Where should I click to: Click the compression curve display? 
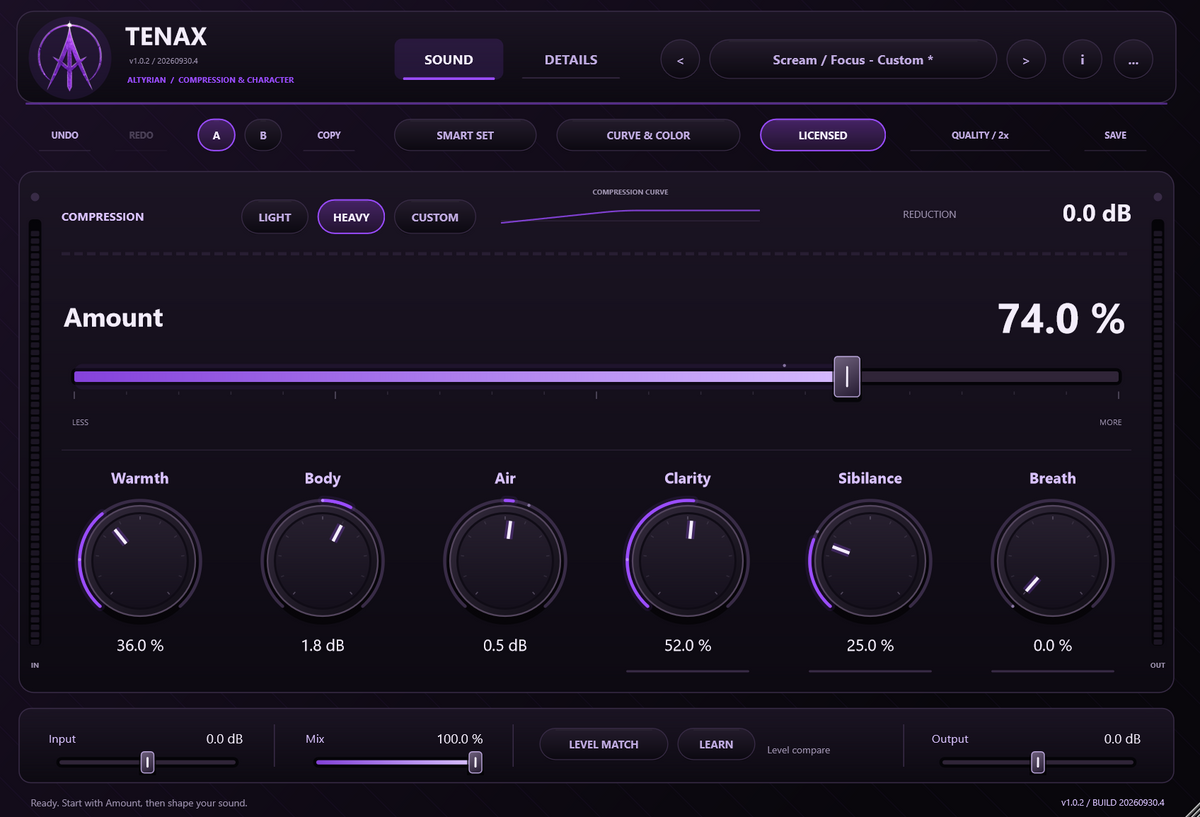pos(630,214)
